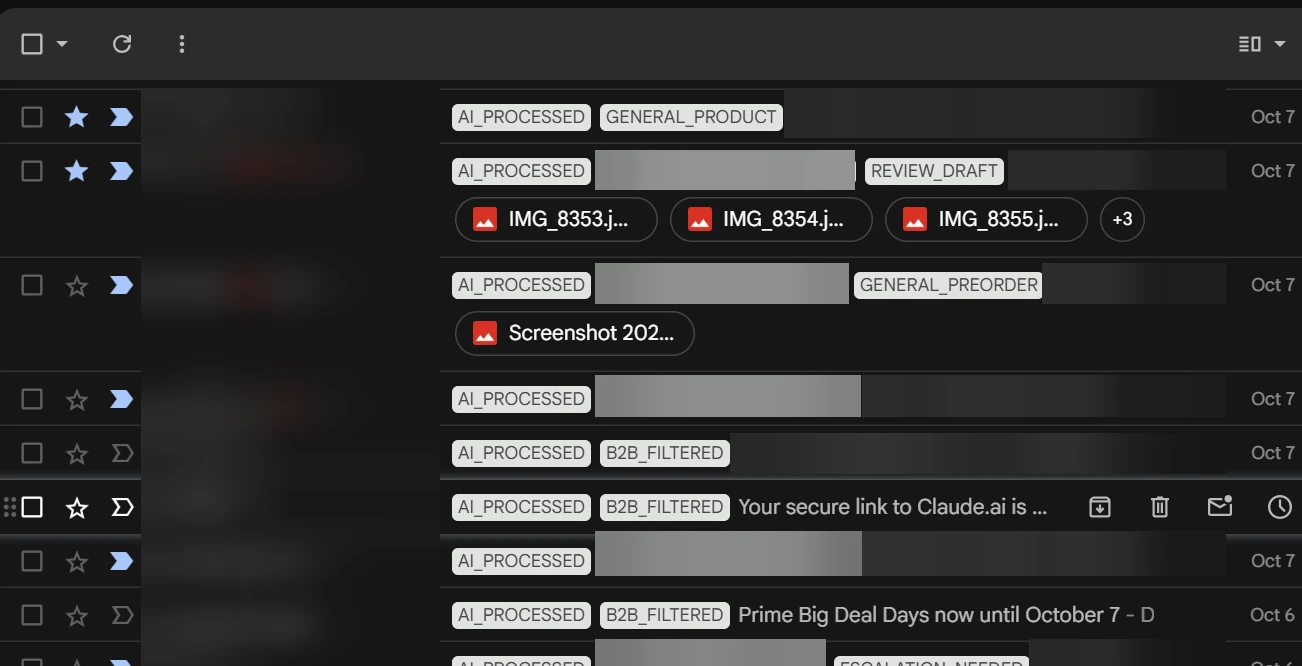This screenshot has height=666, width=1302.
Task: Toggle split pane mode icon
Action: click(1250, 44)
